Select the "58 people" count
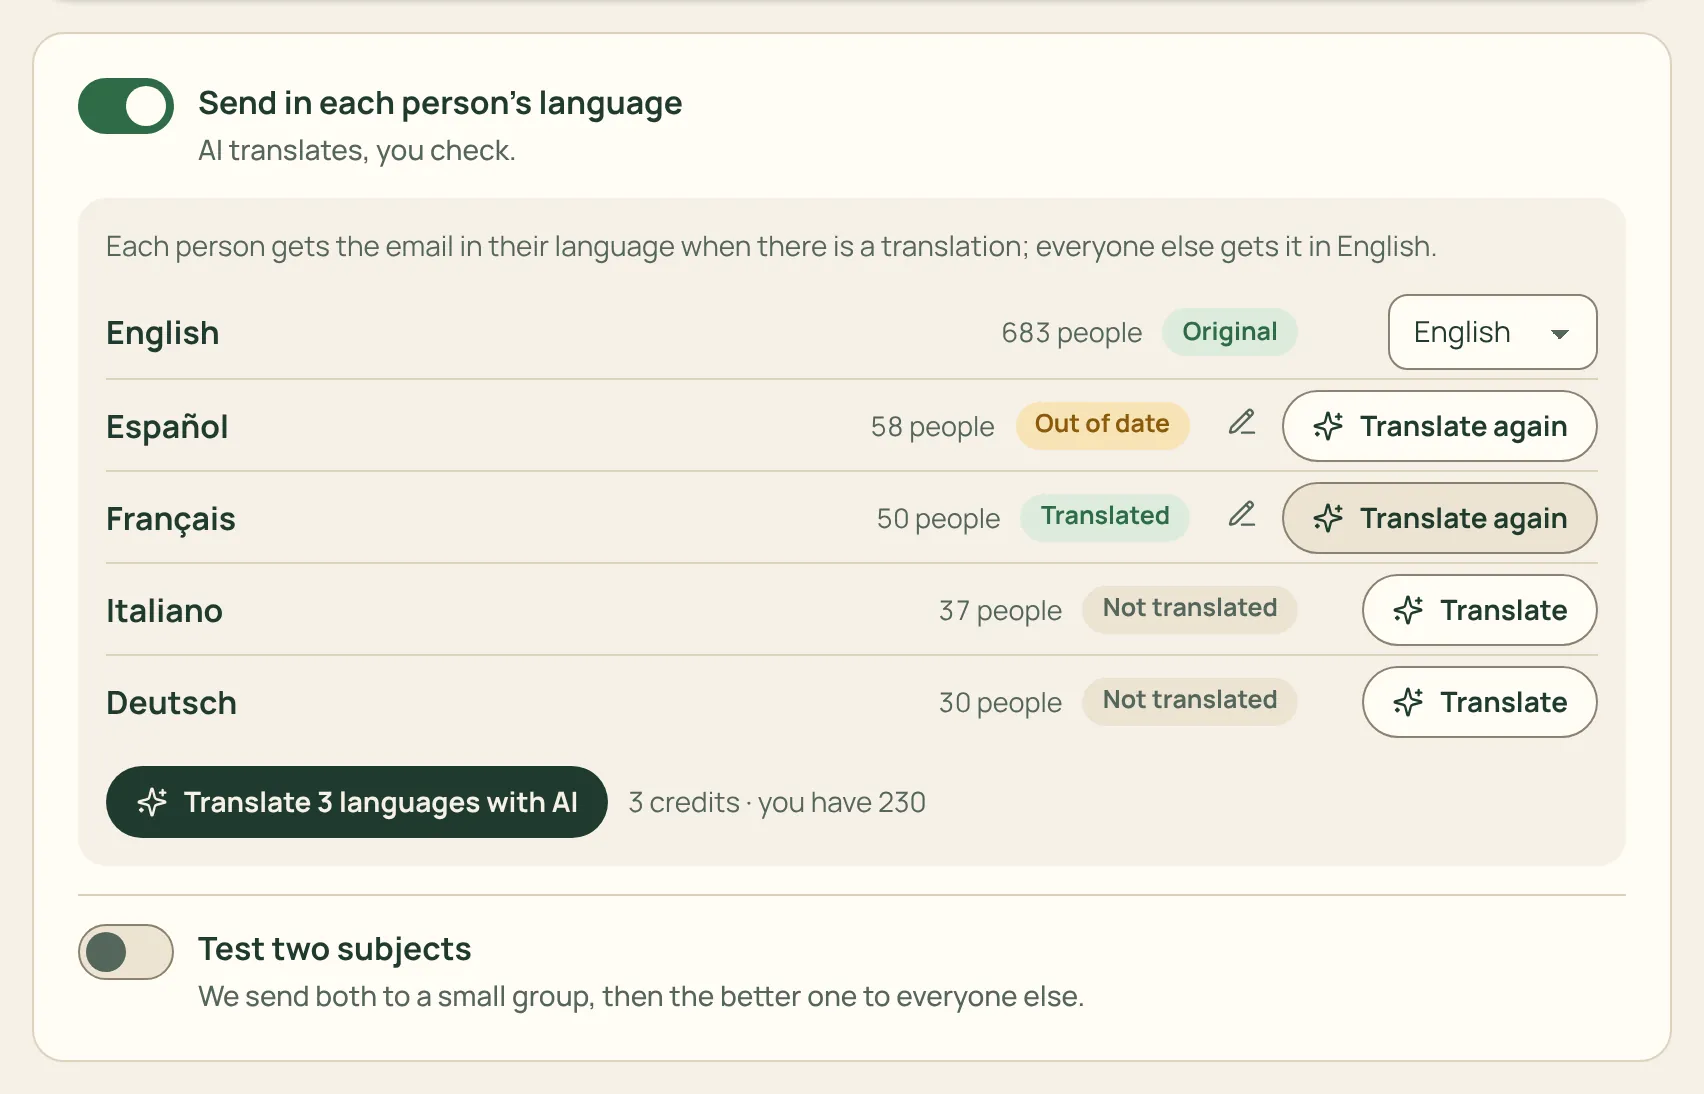This screenshot has height=1094, width=1704. (932, 427)
